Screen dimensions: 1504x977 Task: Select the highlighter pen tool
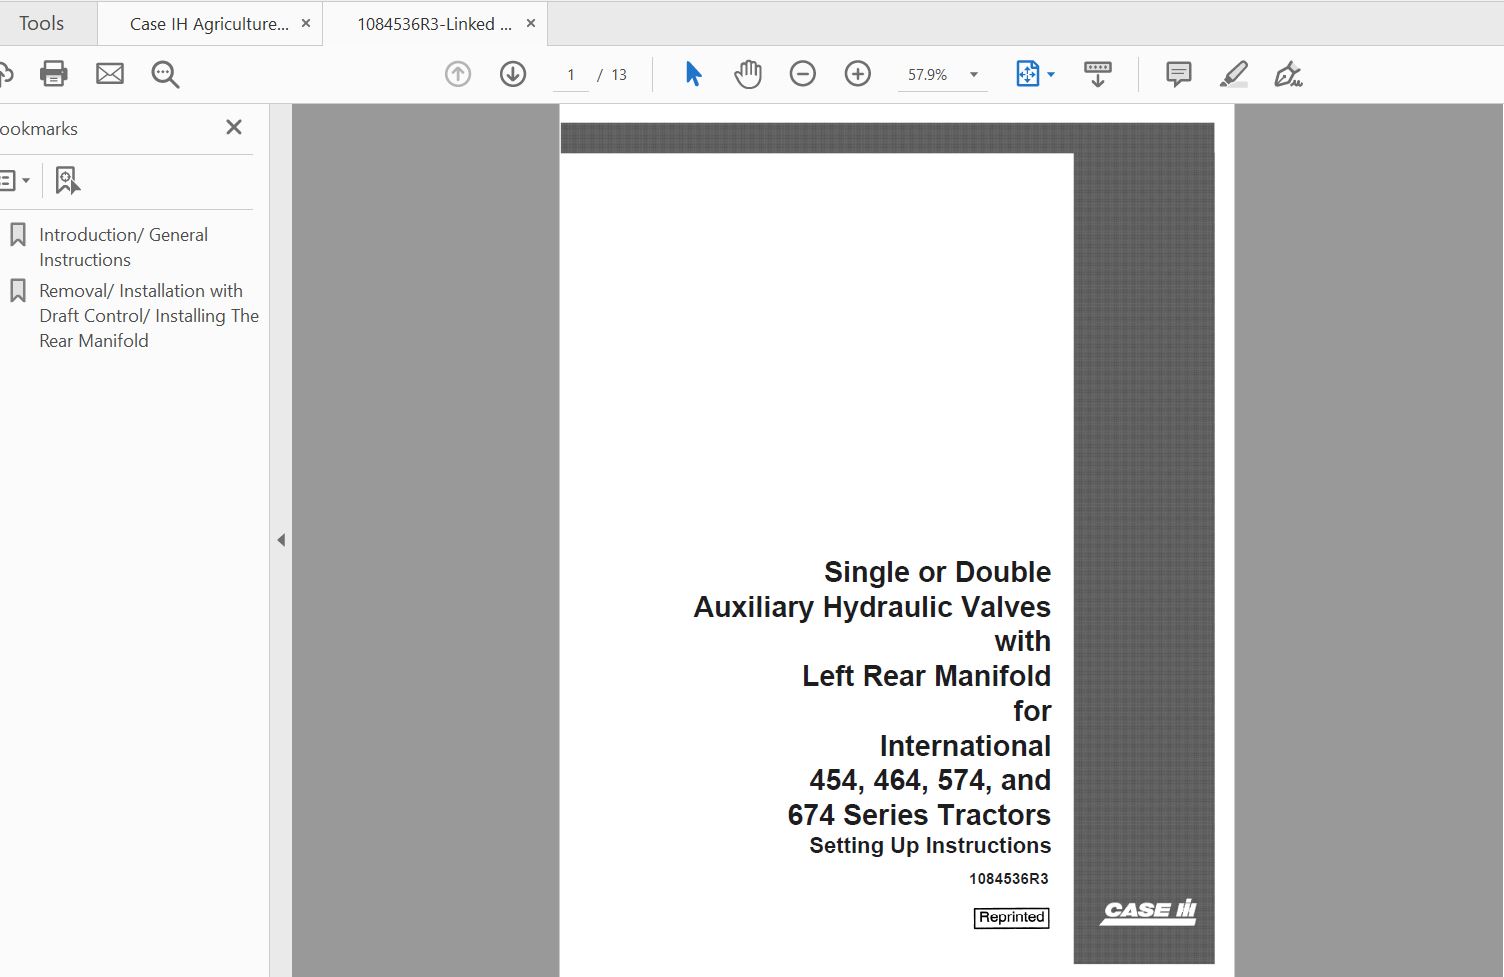(x=1234, y=74)
